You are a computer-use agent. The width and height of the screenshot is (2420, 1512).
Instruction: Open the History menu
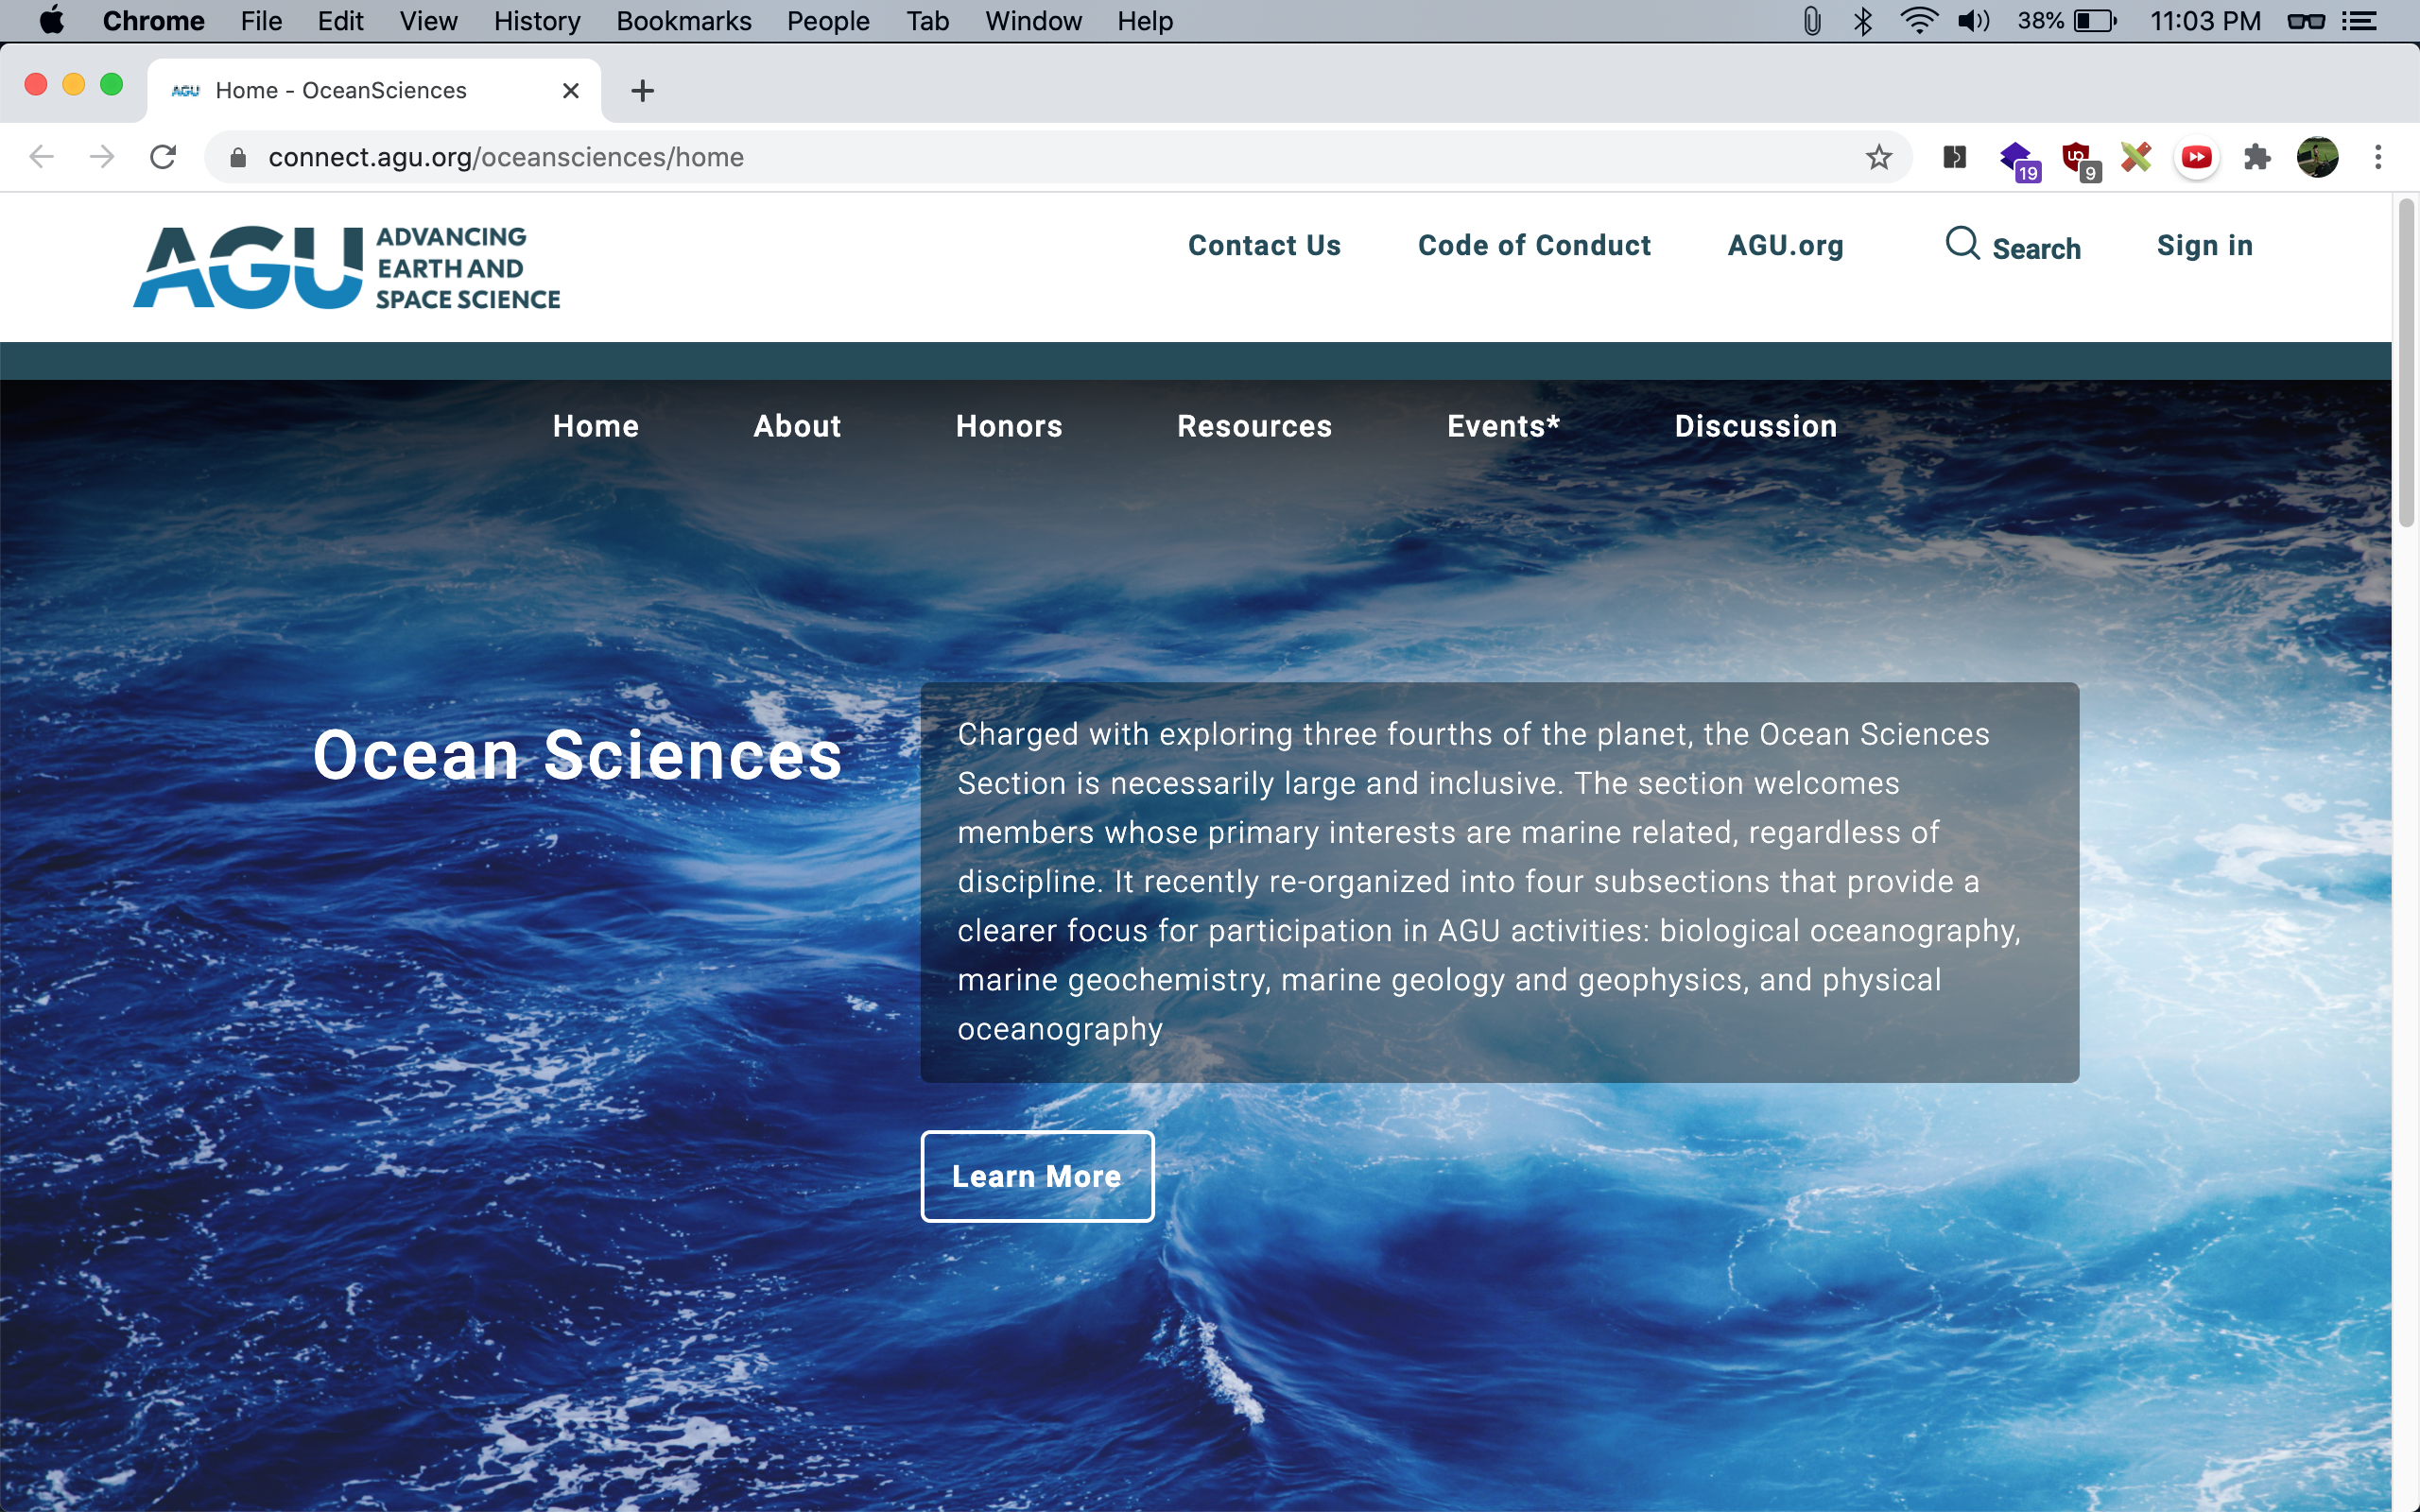(x=536, y=21)
